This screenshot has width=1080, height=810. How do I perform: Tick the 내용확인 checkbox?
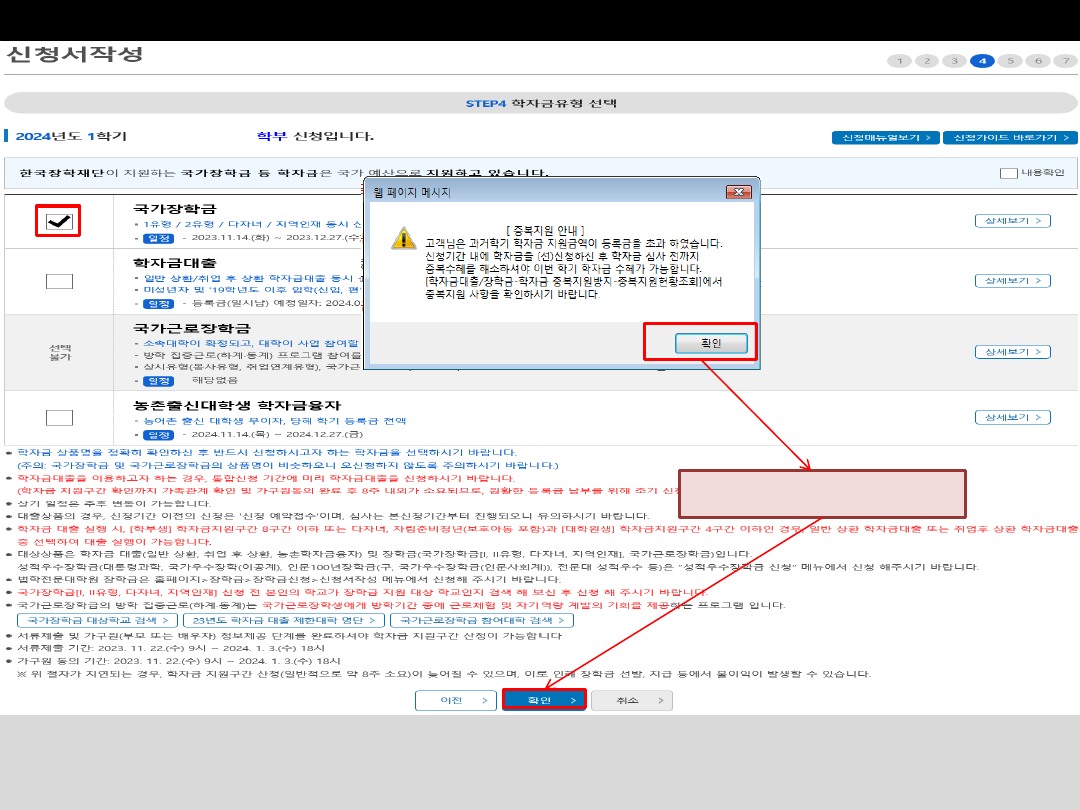tap(1008, 173)
